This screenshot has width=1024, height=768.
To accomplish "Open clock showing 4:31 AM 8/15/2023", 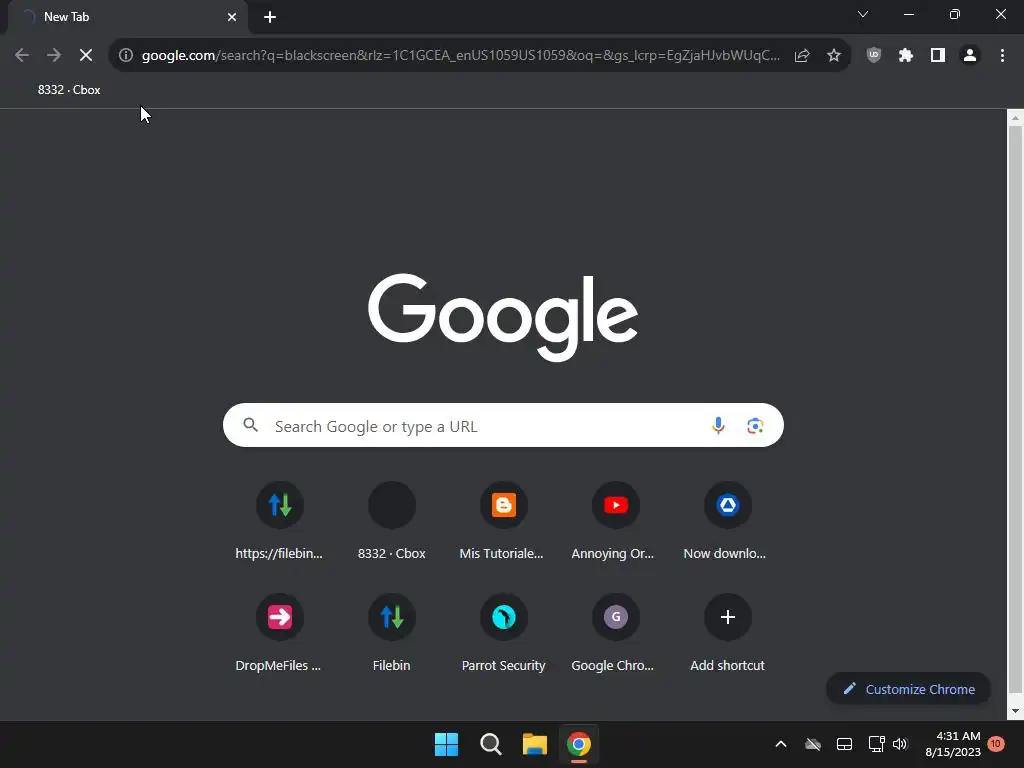I will pyautogui.click(x=953, y=744).
